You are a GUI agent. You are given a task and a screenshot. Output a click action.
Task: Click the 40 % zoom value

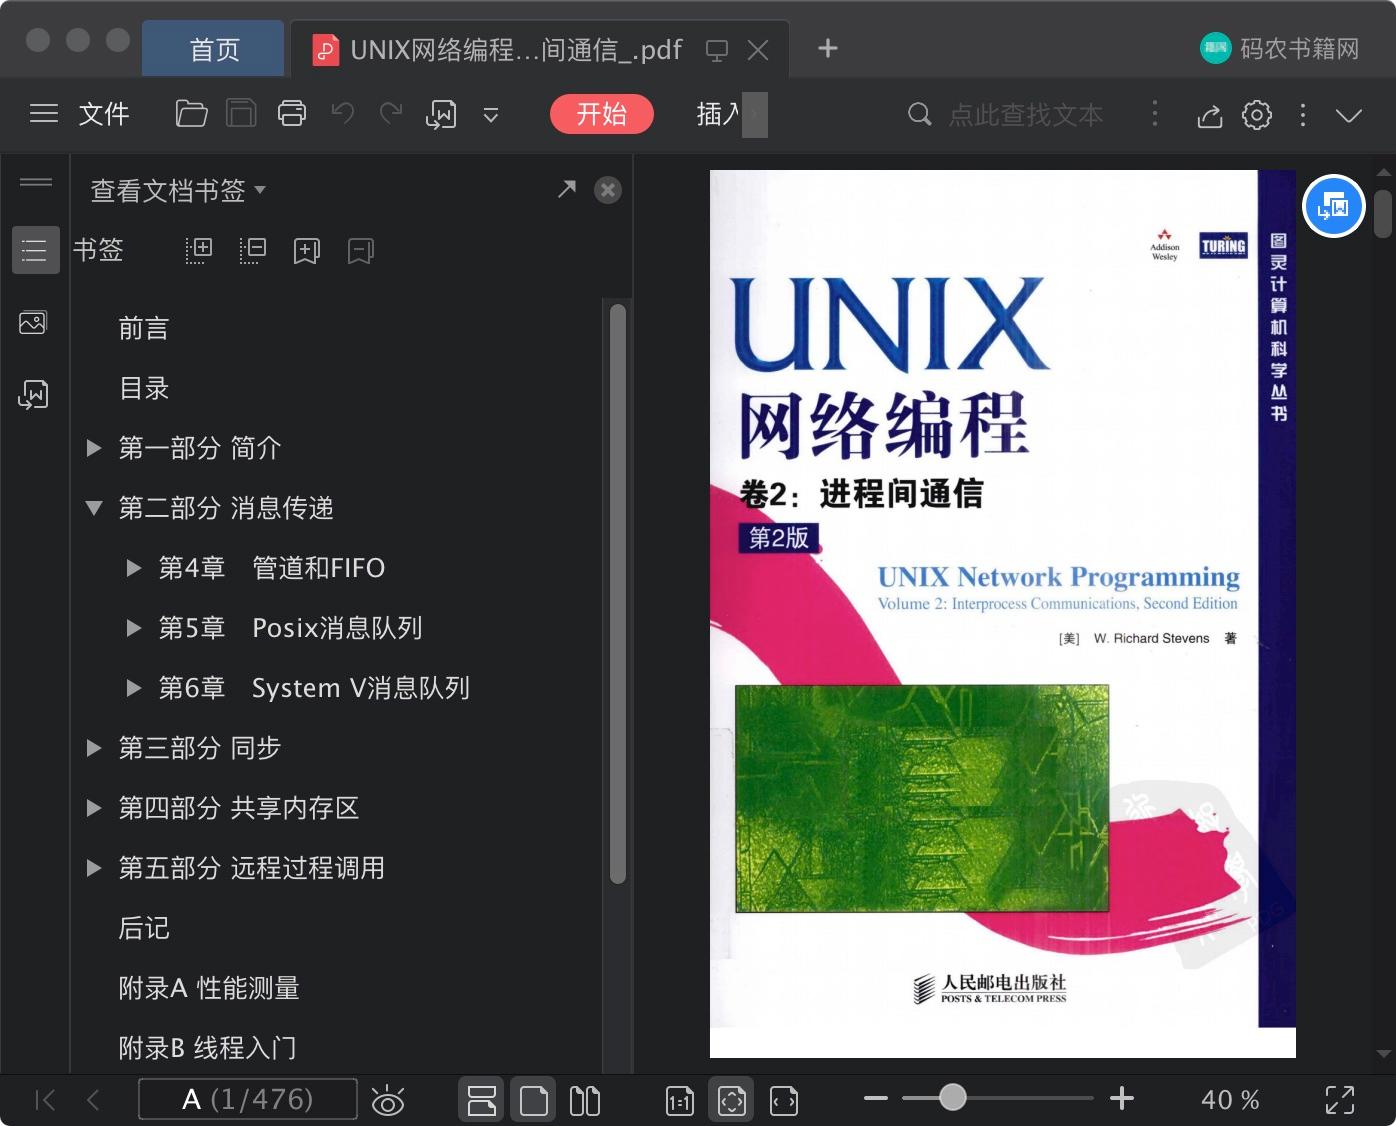point(1230,1100)
